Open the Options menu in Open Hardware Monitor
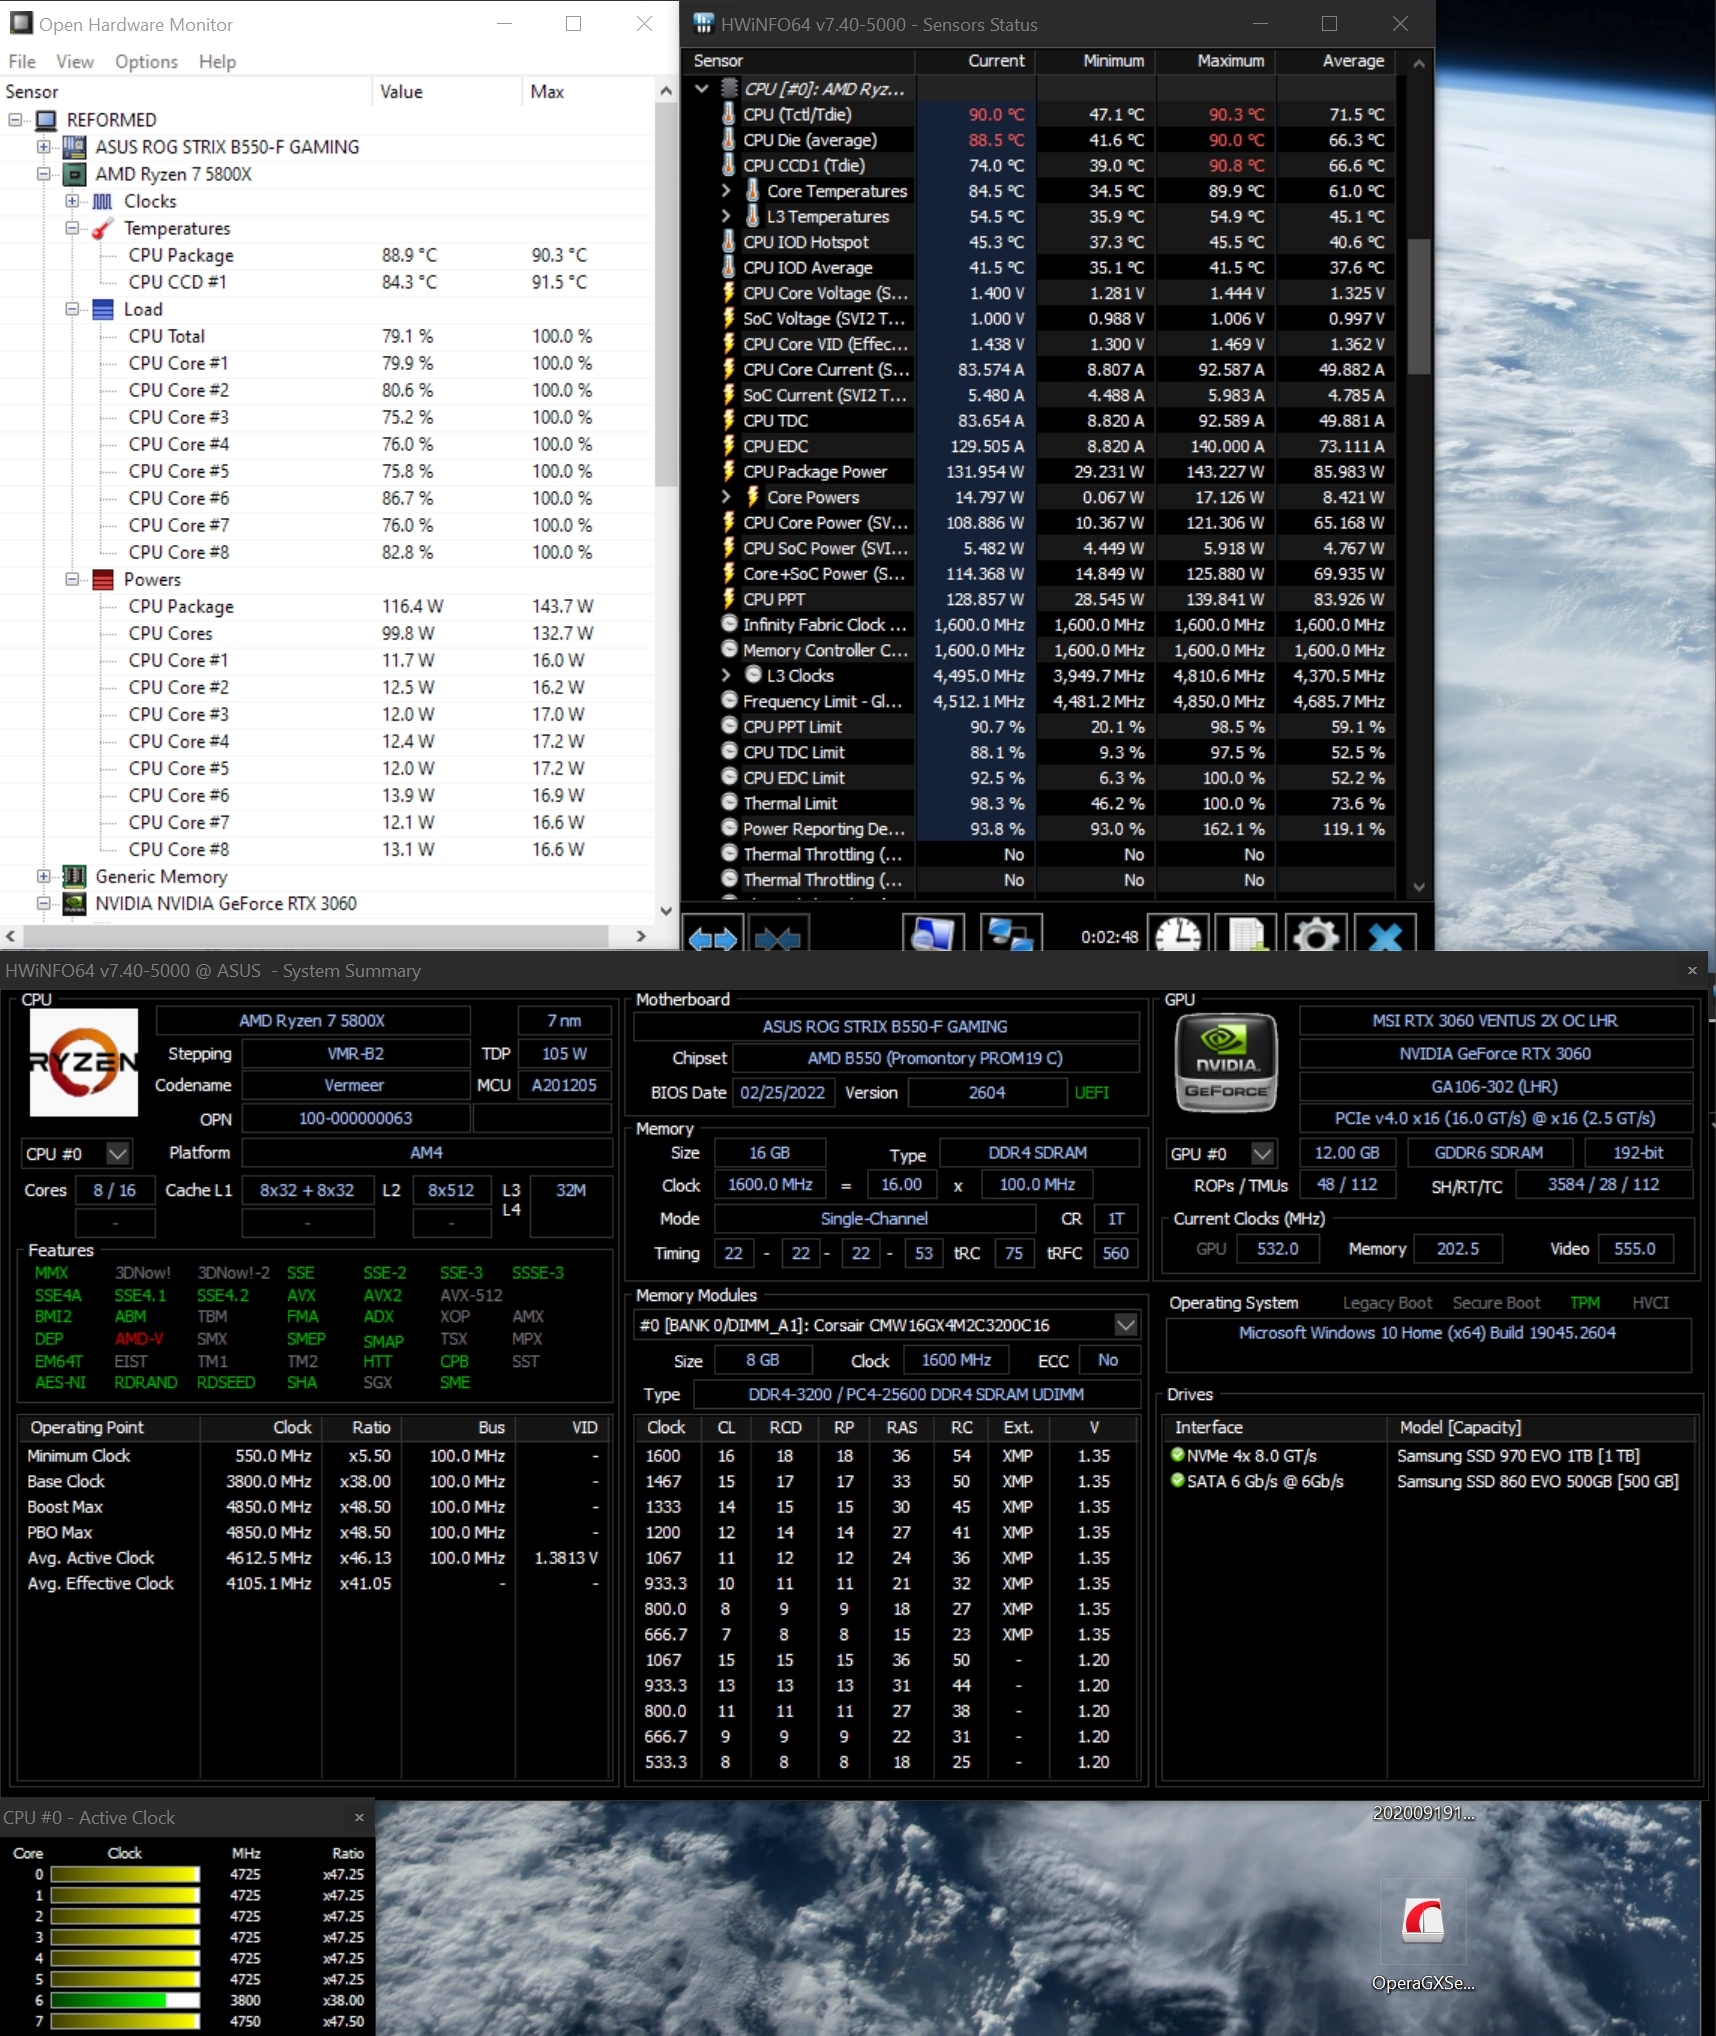This screenshot has width=1716, height=2036. 146,62
